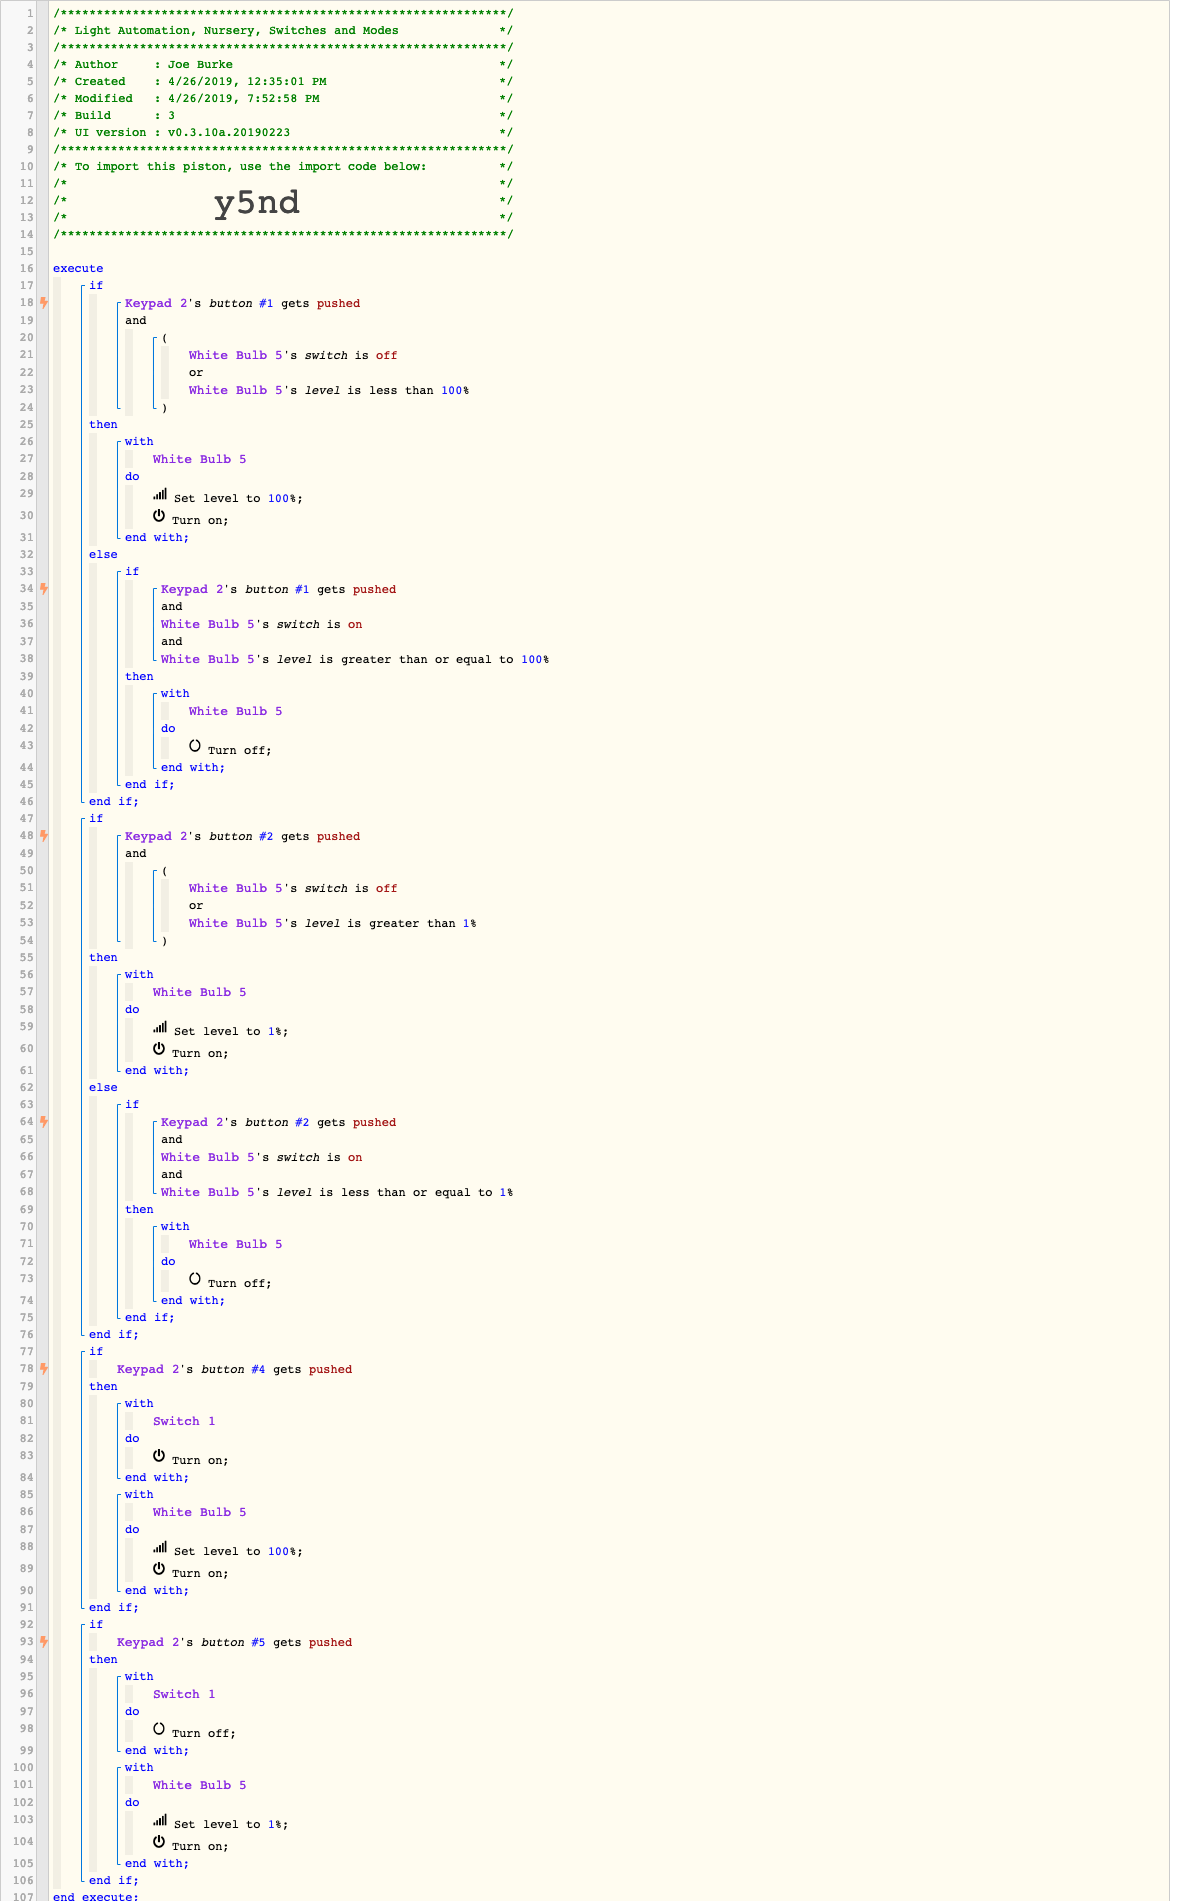
Task: Click 'end with;' on line 31
Action: coord(157,537)
